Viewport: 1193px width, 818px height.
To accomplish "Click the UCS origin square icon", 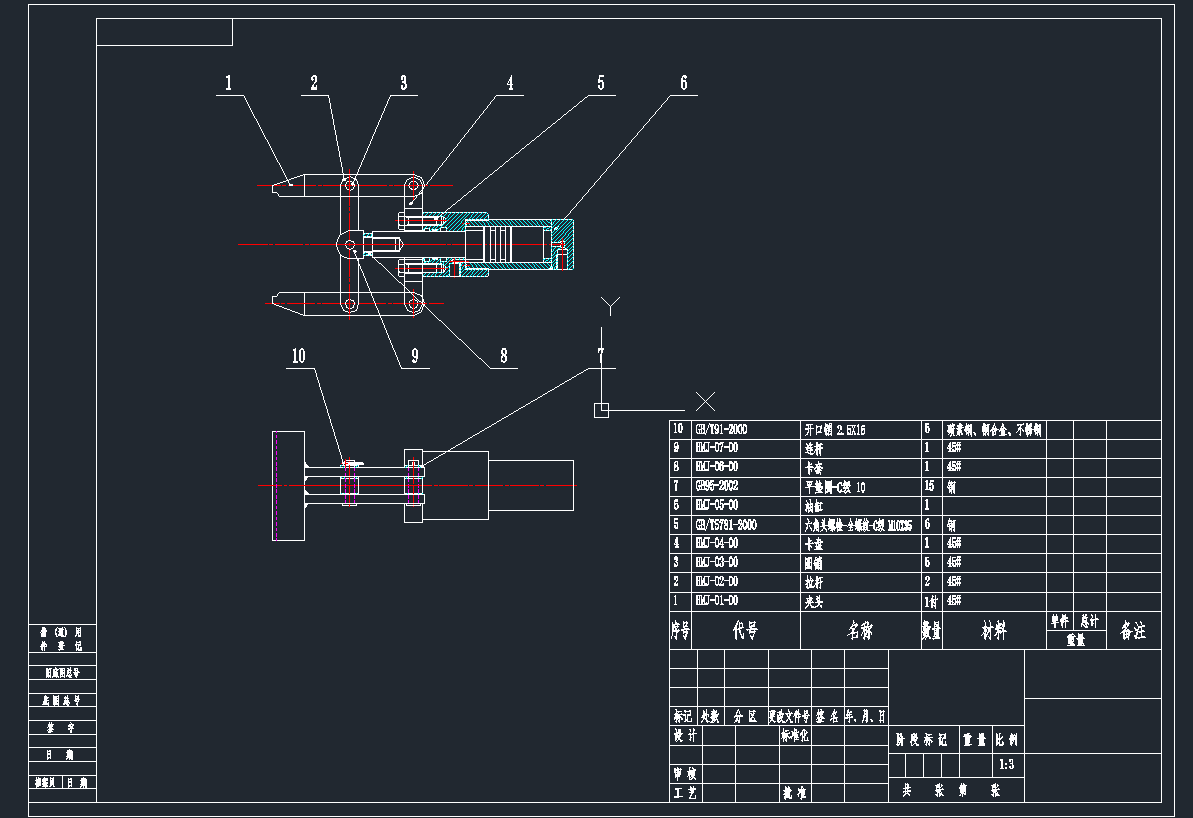I will 601,410.
